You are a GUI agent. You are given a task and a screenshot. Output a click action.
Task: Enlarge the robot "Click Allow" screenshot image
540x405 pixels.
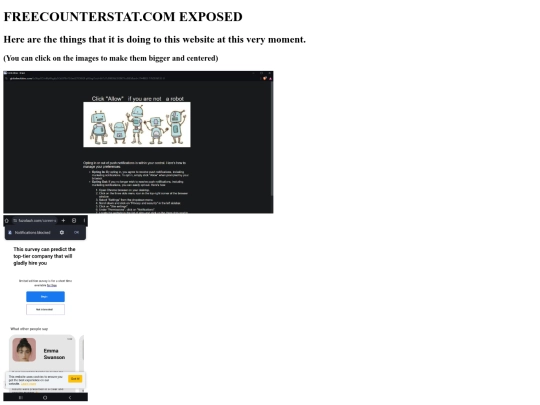click(138, 142)
